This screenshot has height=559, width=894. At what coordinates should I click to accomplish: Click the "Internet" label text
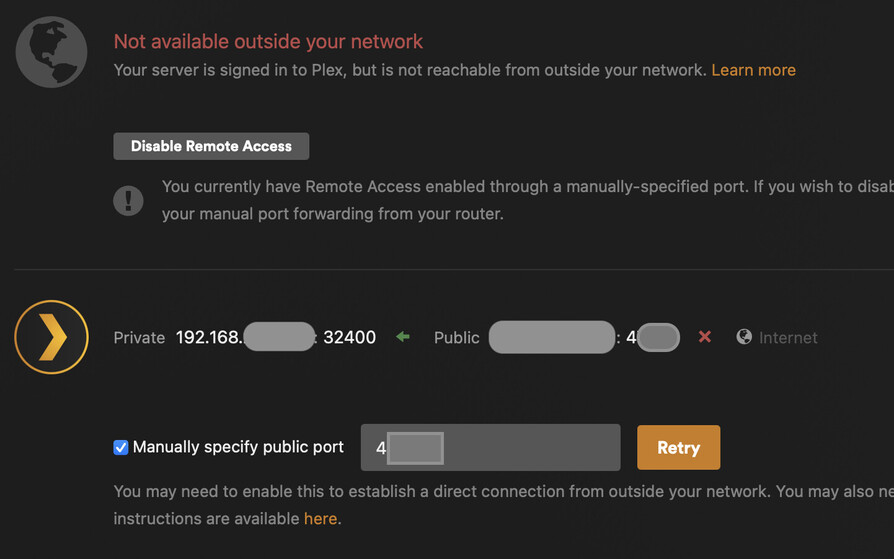coord(788,338)
